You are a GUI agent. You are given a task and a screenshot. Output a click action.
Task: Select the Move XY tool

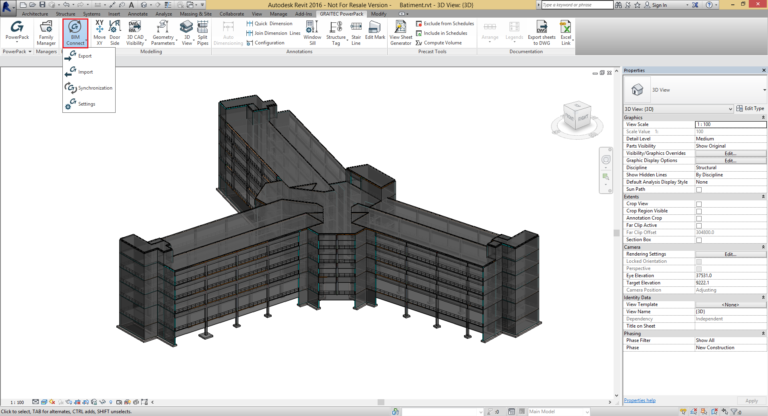tap(99, 32)
